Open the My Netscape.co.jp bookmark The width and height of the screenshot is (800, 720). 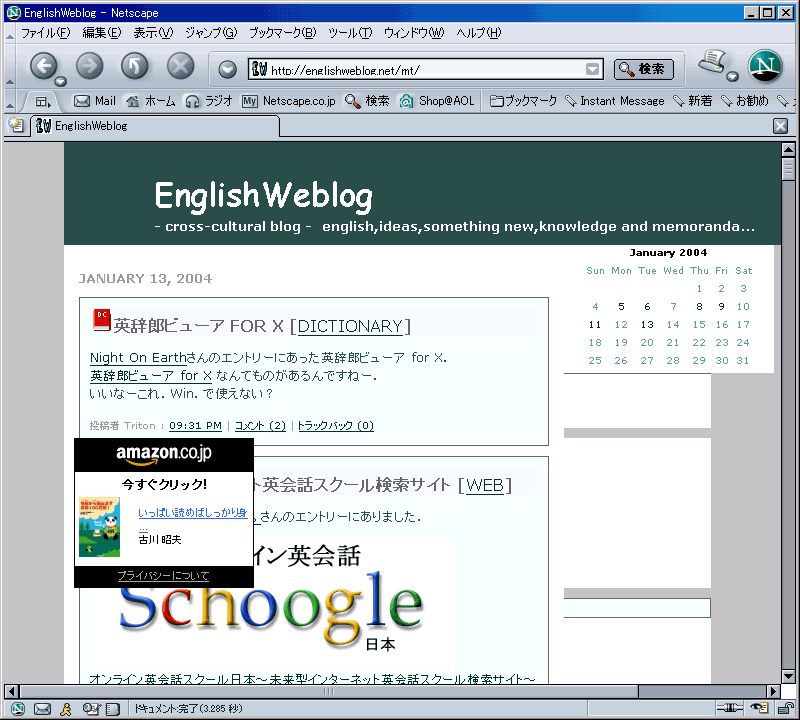tap(289, 101)
